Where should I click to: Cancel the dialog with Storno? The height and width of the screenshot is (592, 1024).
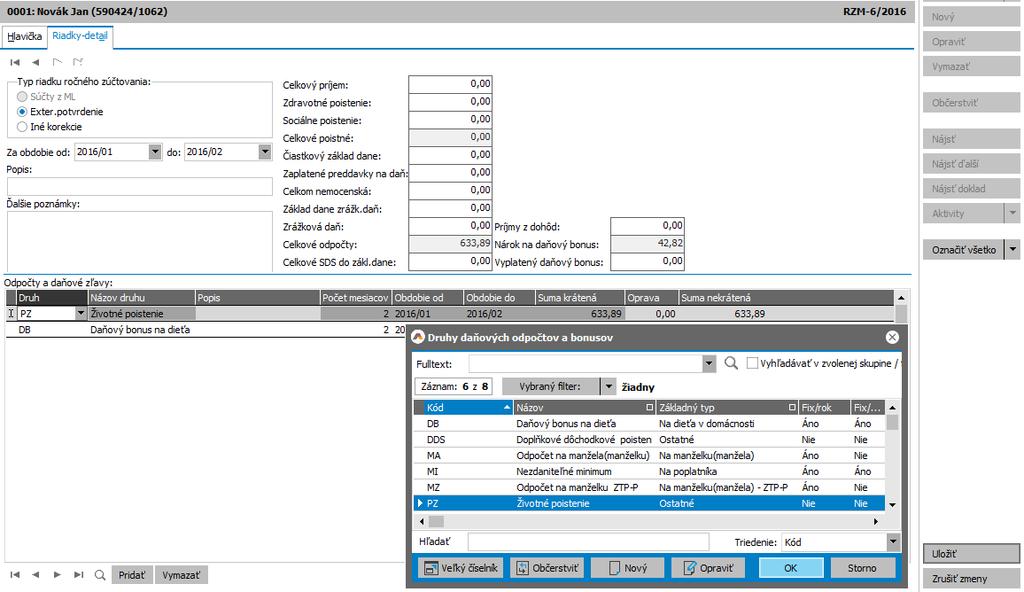tap(862, 568)
